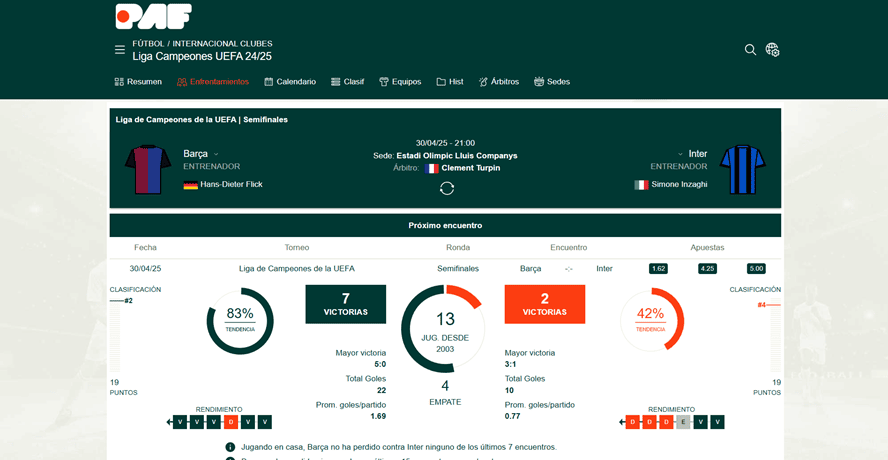Image resolution: width=888 pixels, height=460 pixels.
Task: Click the swap teams refresh icon
Action: (x=447, y=188)
